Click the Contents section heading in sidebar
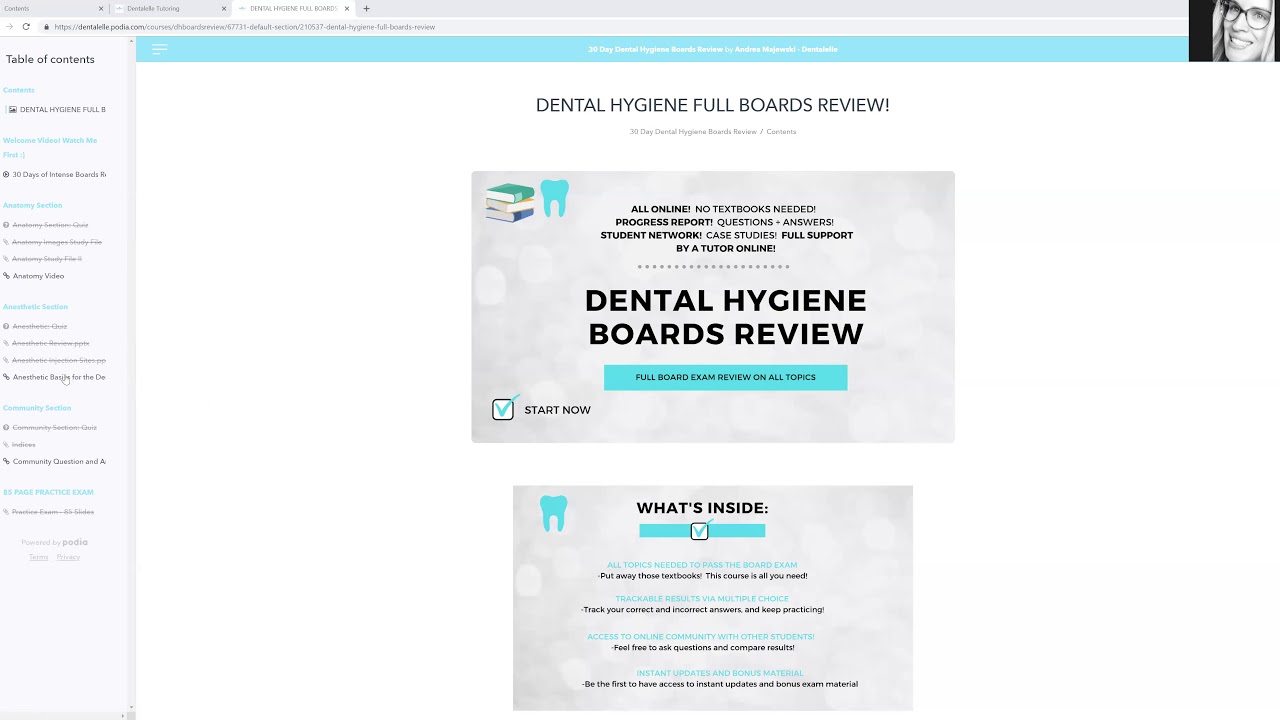Screen dimensions: 1280x720 click(18, 90)
